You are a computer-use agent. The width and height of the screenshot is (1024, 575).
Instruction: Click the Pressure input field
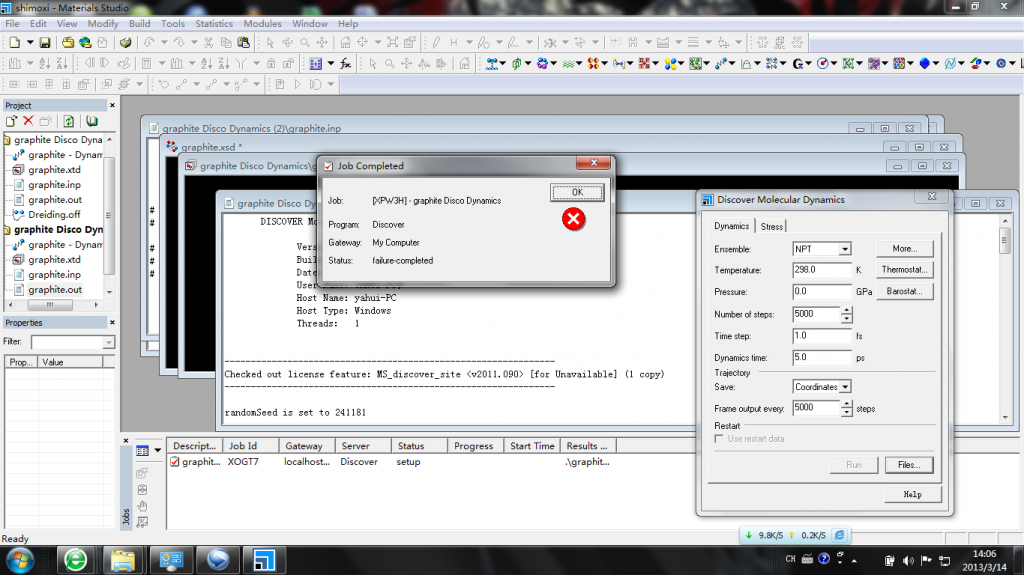[x=822, y=291]
